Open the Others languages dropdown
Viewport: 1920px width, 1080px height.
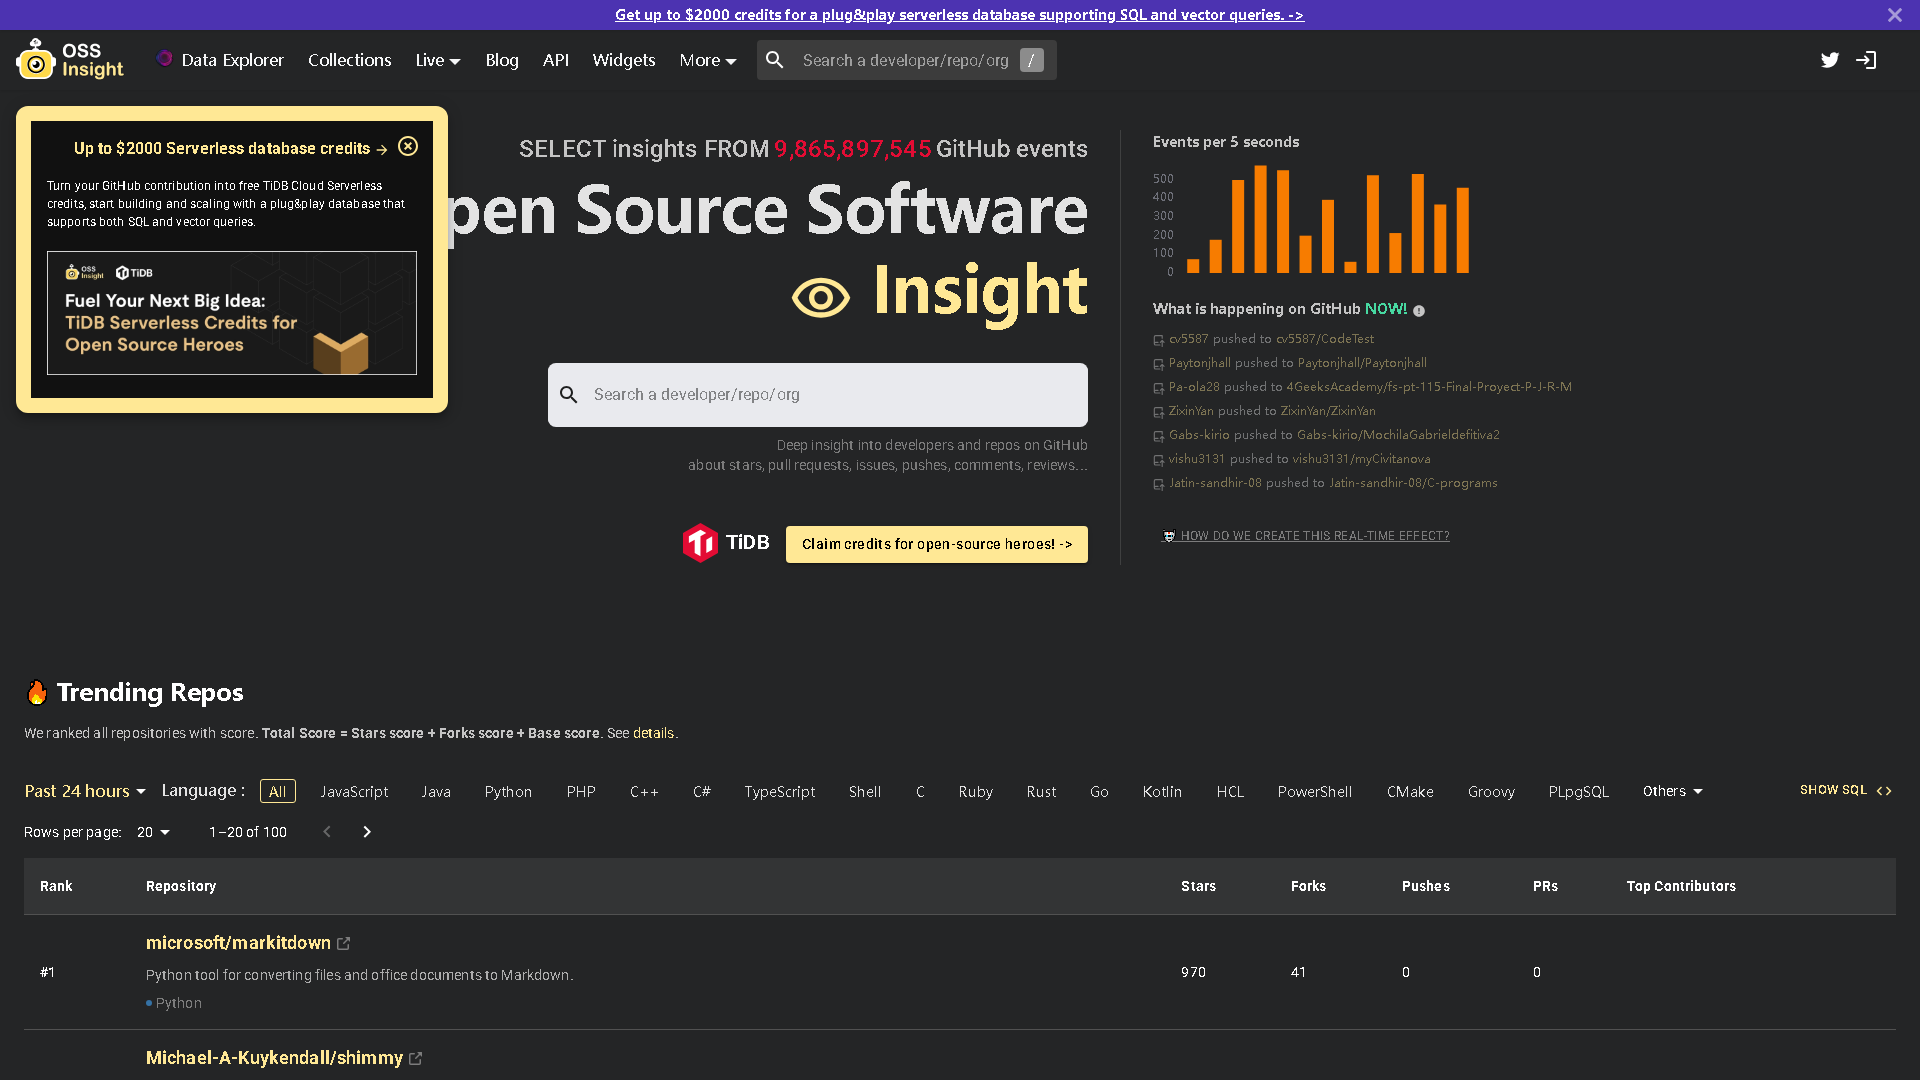1671,791
